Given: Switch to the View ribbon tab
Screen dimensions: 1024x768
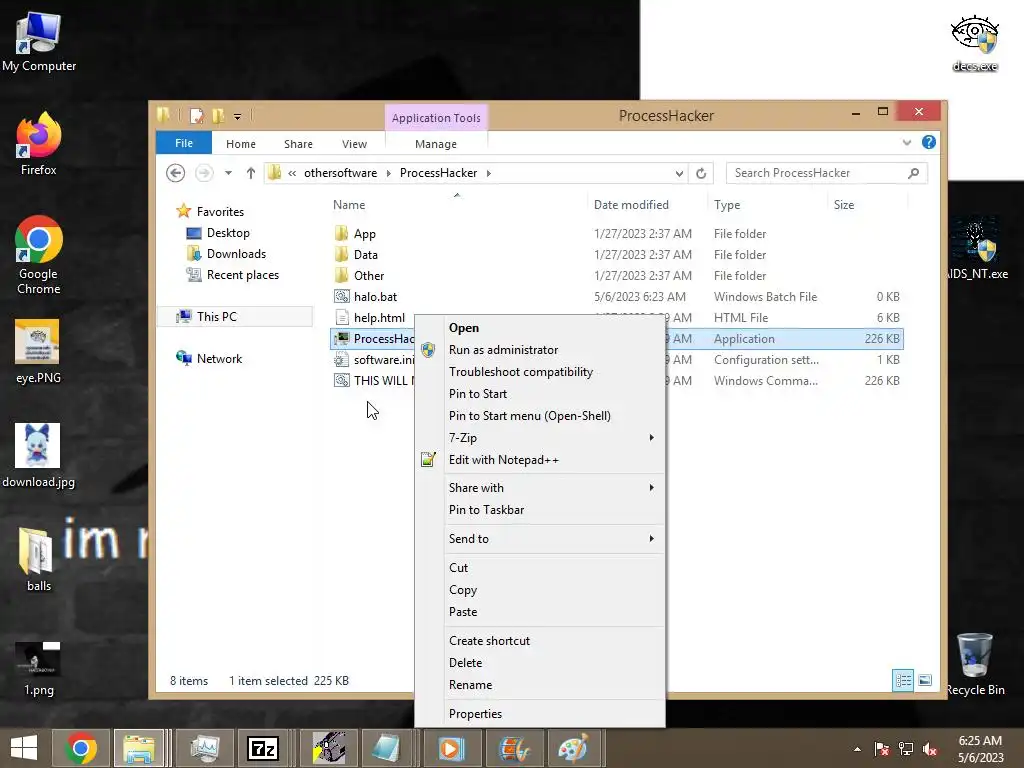Looking at the screenshot, I should 355,144.
